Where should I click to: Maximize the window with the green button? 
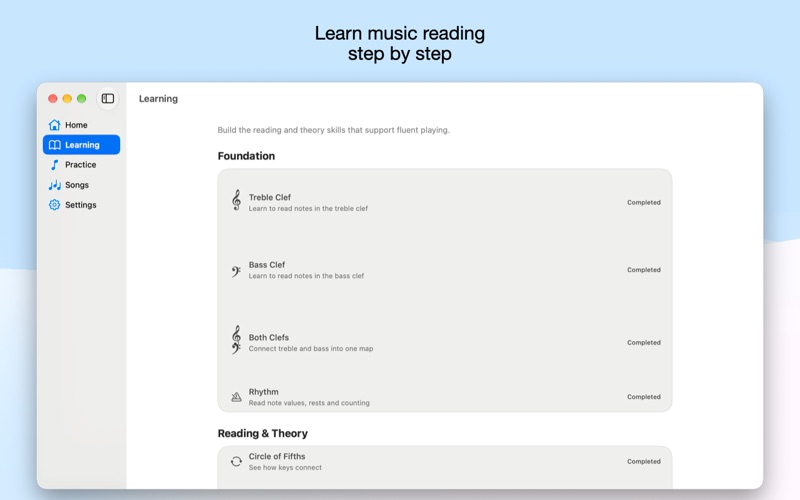[x=82, y=98]
